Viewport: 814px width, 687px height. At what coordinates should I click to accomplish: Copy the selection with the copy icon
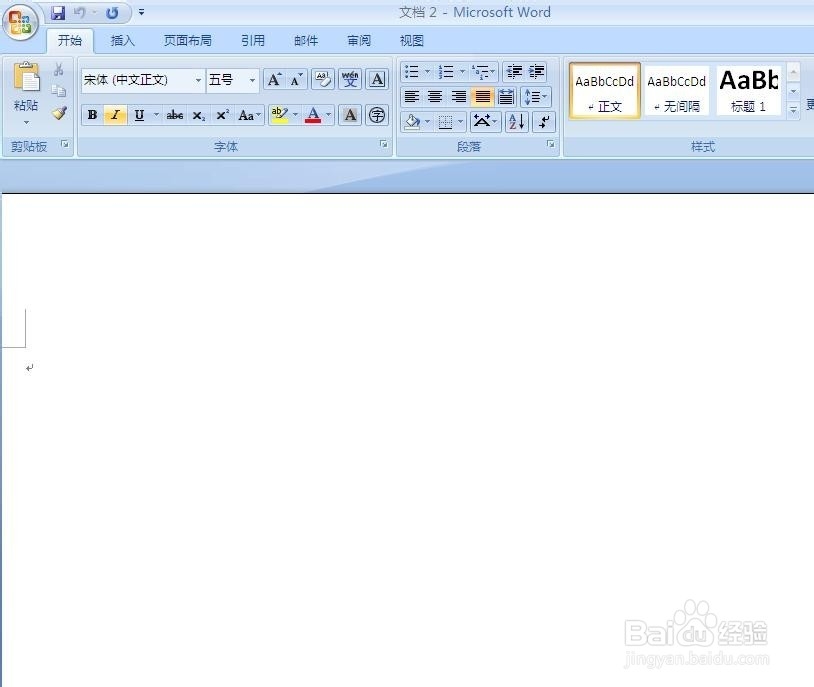59,91
